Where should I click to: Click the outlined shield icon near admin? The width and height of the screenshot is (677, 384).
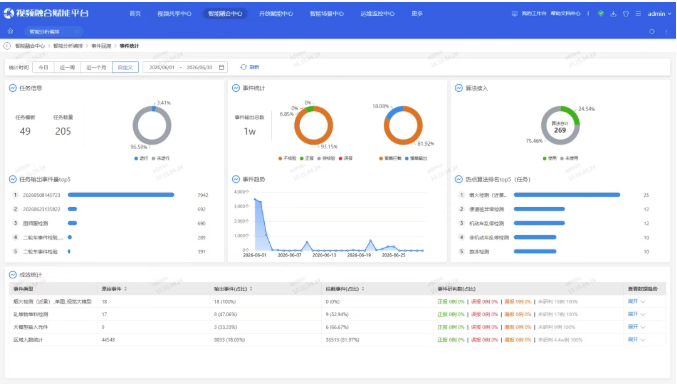pos(626,14)
